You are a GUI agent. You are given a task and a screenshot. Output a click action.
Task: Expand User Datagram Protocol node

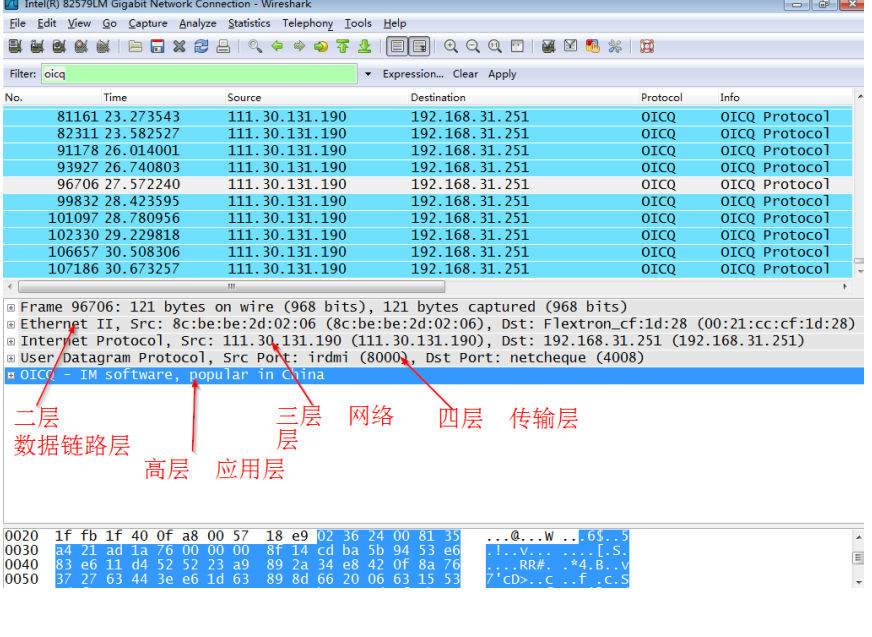coord(11,358)
